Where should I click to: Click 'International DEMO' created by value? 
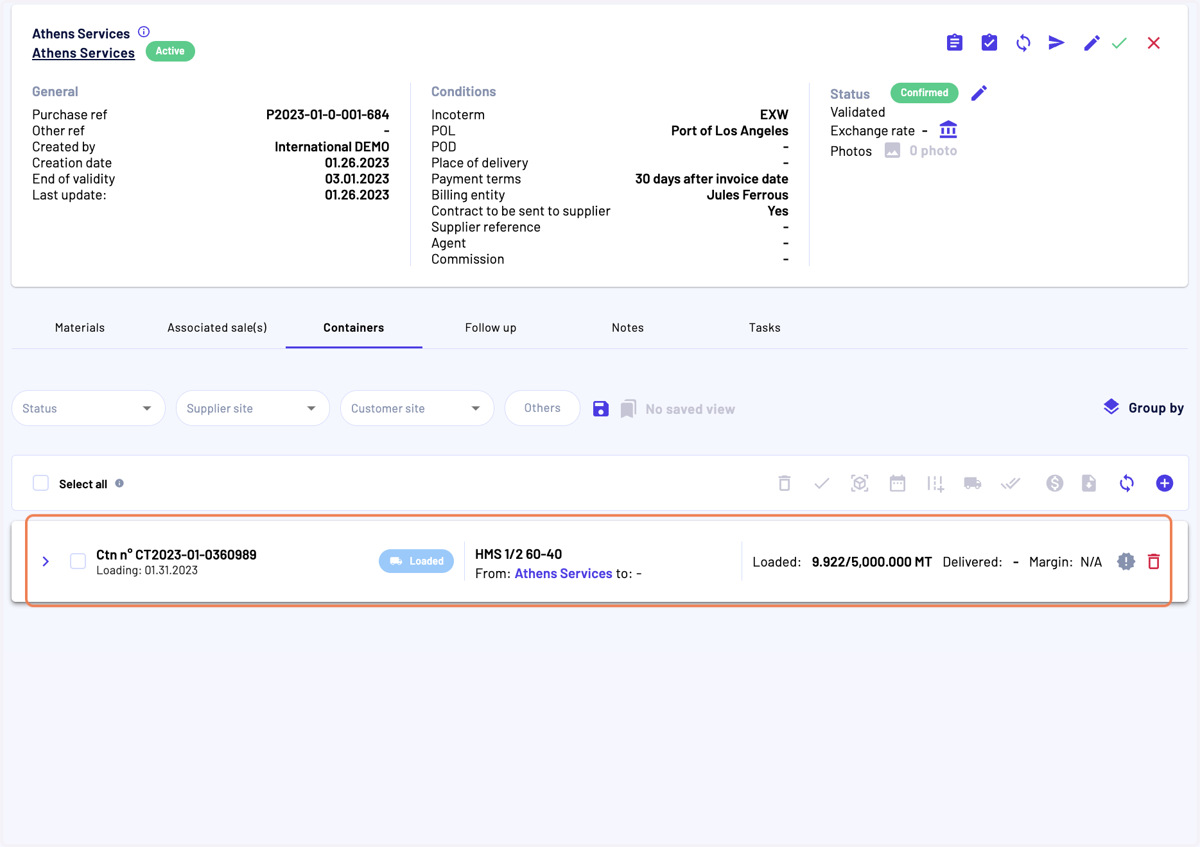tap(332, 146)
